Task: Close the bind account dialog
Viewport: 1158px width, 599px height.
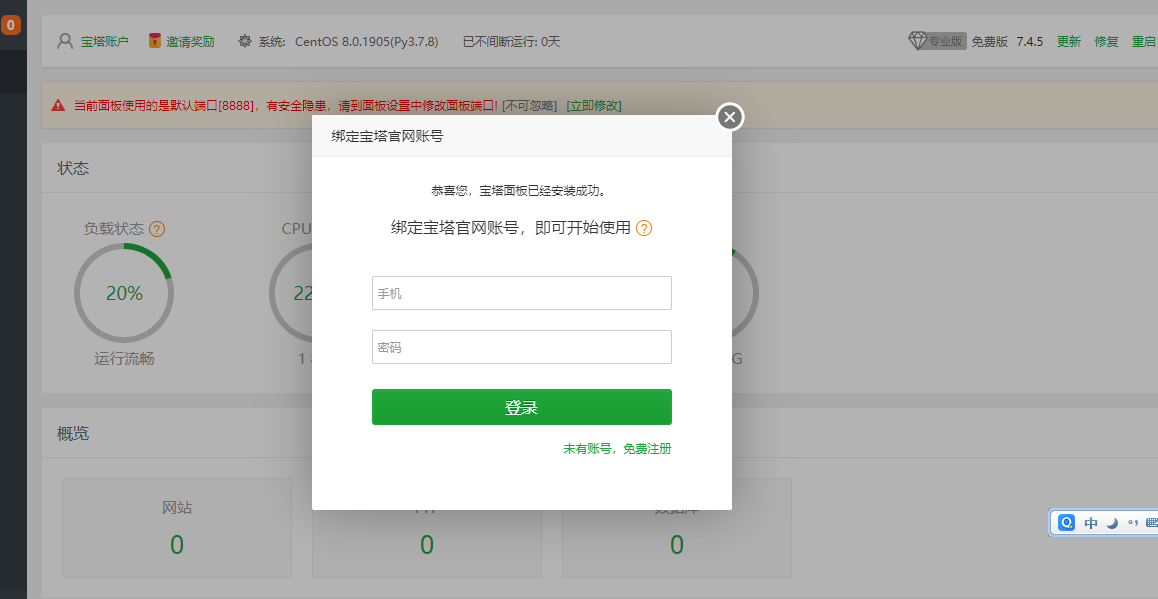Action: 730,117
